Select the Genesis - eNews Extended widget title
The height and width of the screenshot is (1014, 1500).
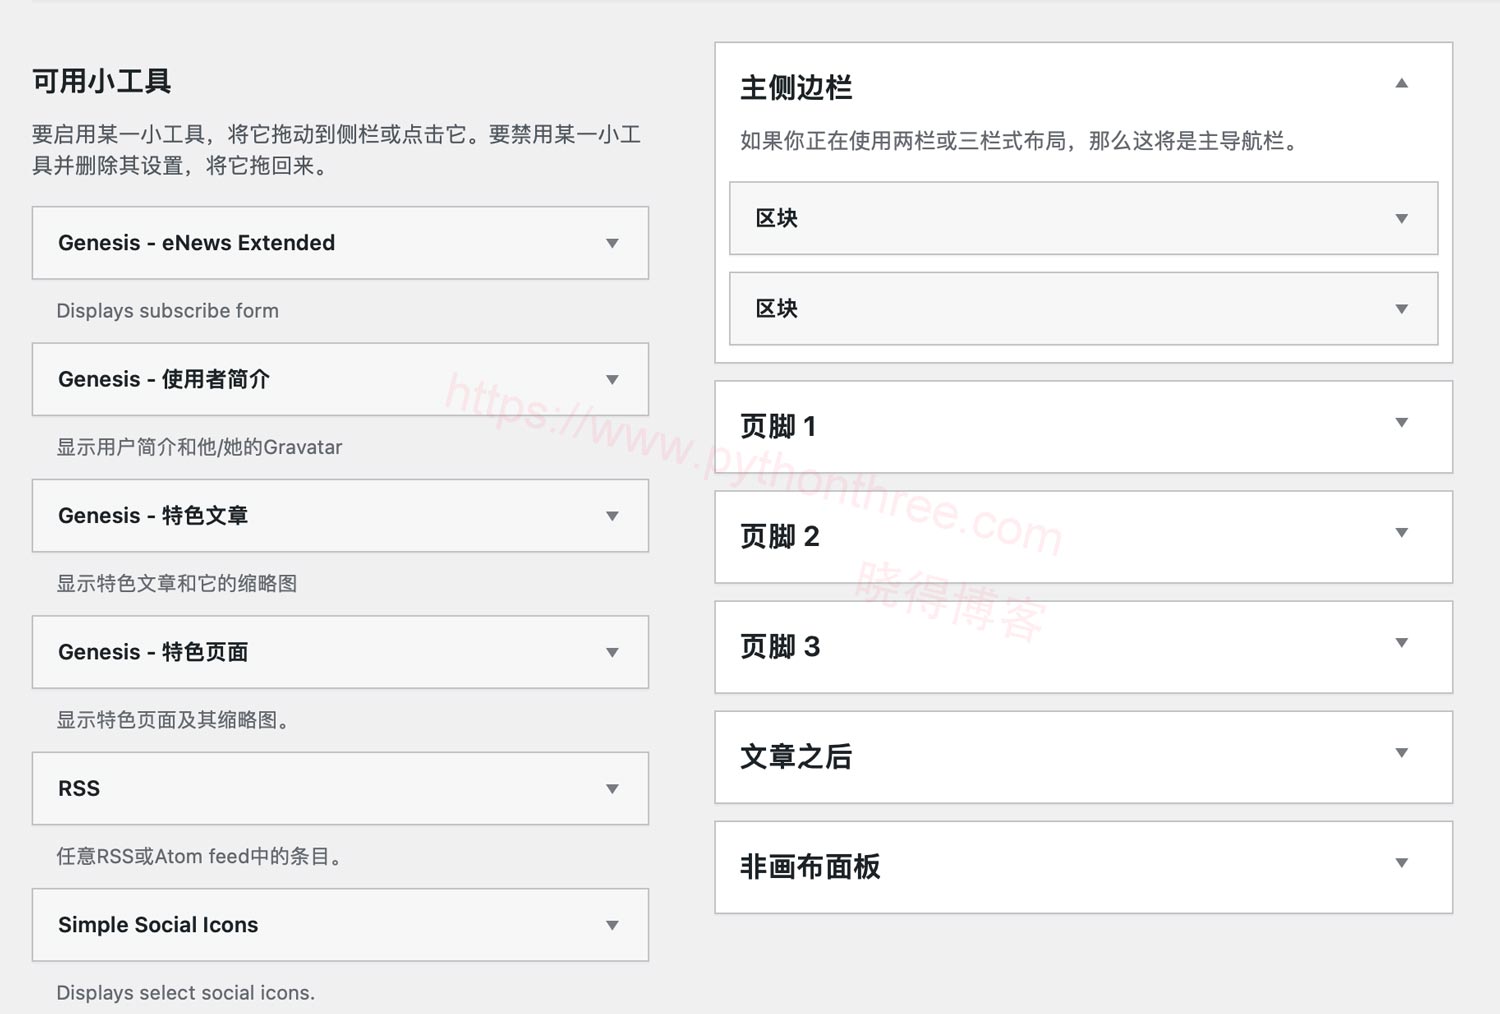tap(196, 243)
